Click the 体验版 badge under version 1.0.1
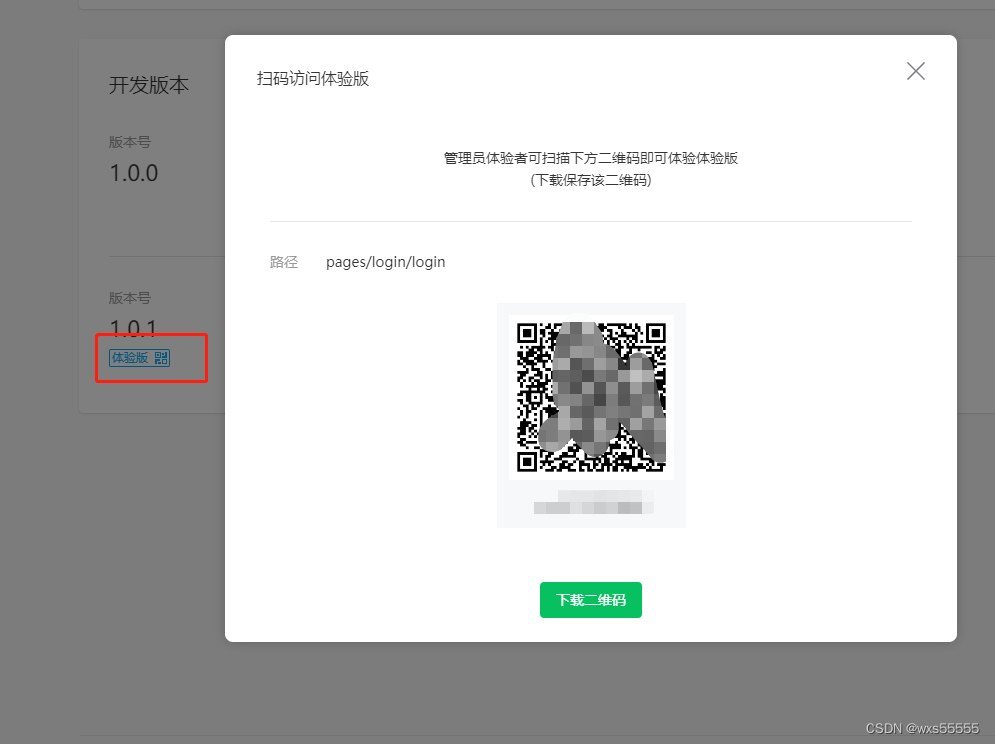The width and height of the screenshot is (995, 744). [140, 358]
